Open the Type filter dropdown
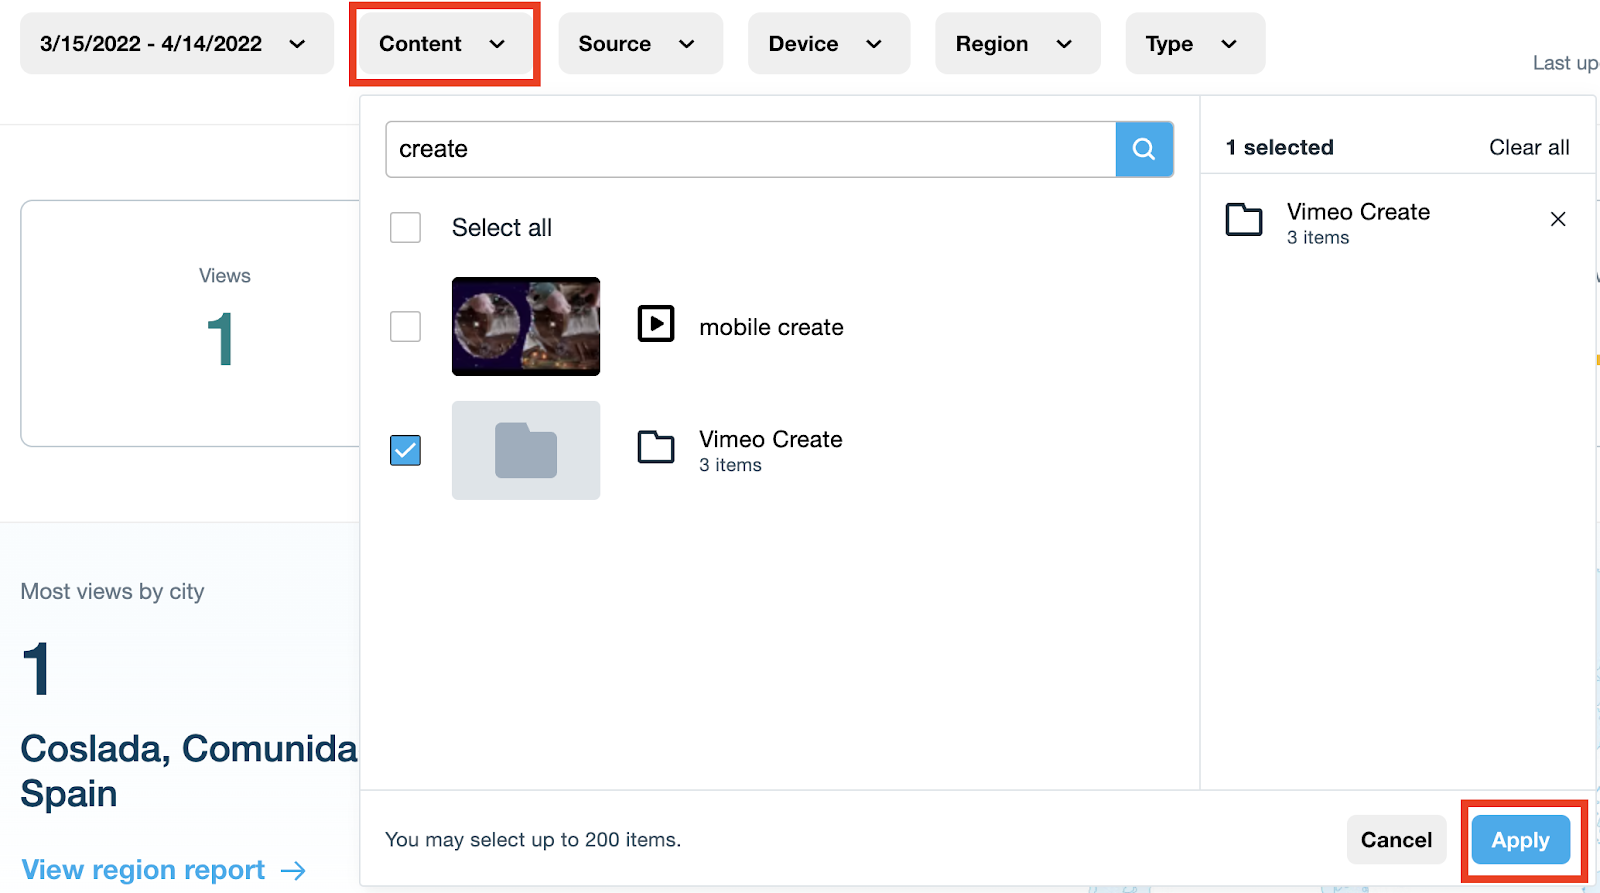 [x=1195, y=44]
